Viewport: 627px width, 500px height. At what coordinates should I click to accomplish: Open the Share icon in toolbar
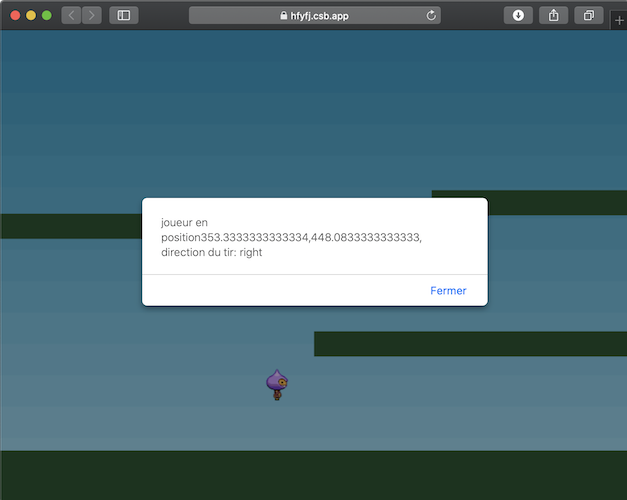click(553, 16)
